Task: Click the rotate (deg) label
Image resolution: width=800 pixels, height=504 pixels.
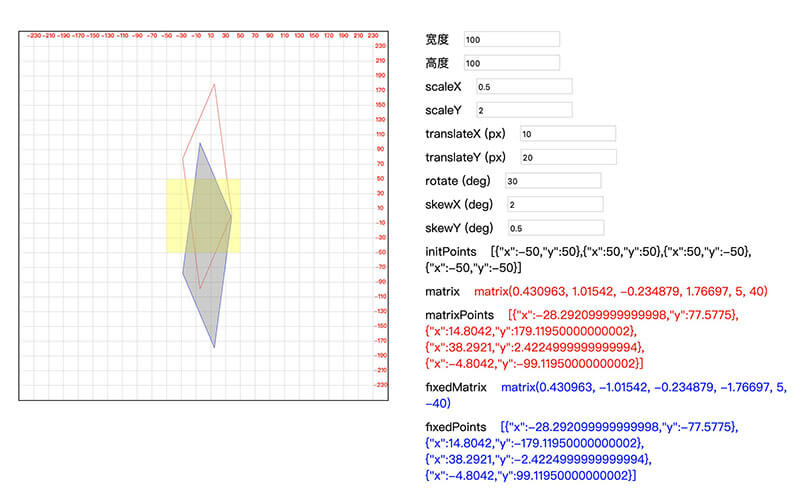Action: tap(458, 181)
